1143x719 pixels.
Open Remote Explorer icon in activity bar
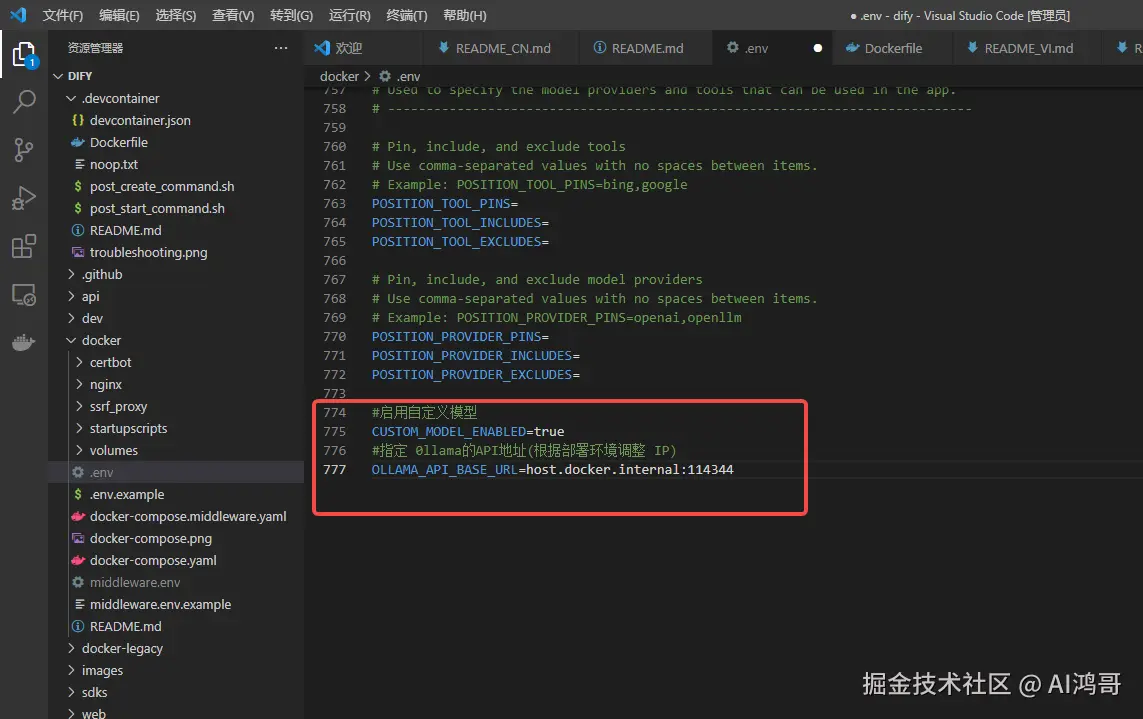[23, 295]
